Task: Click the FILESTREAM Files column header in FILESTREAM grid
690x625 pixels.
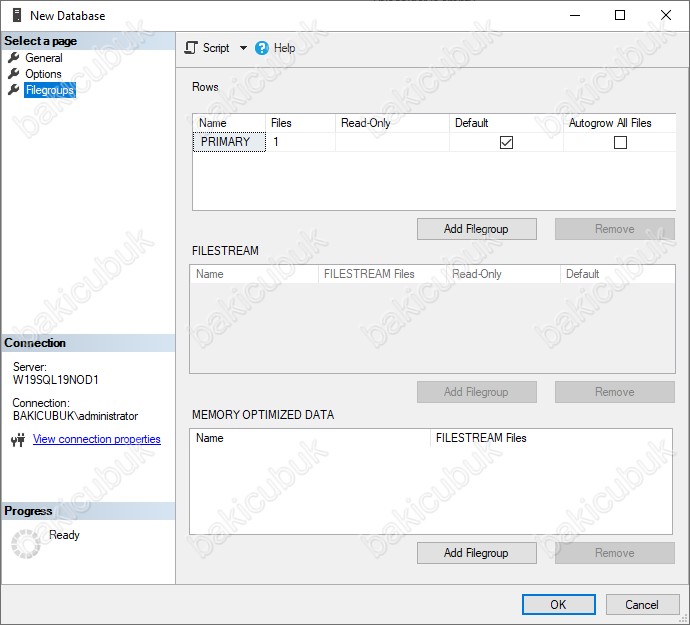Action: [382, 274]
